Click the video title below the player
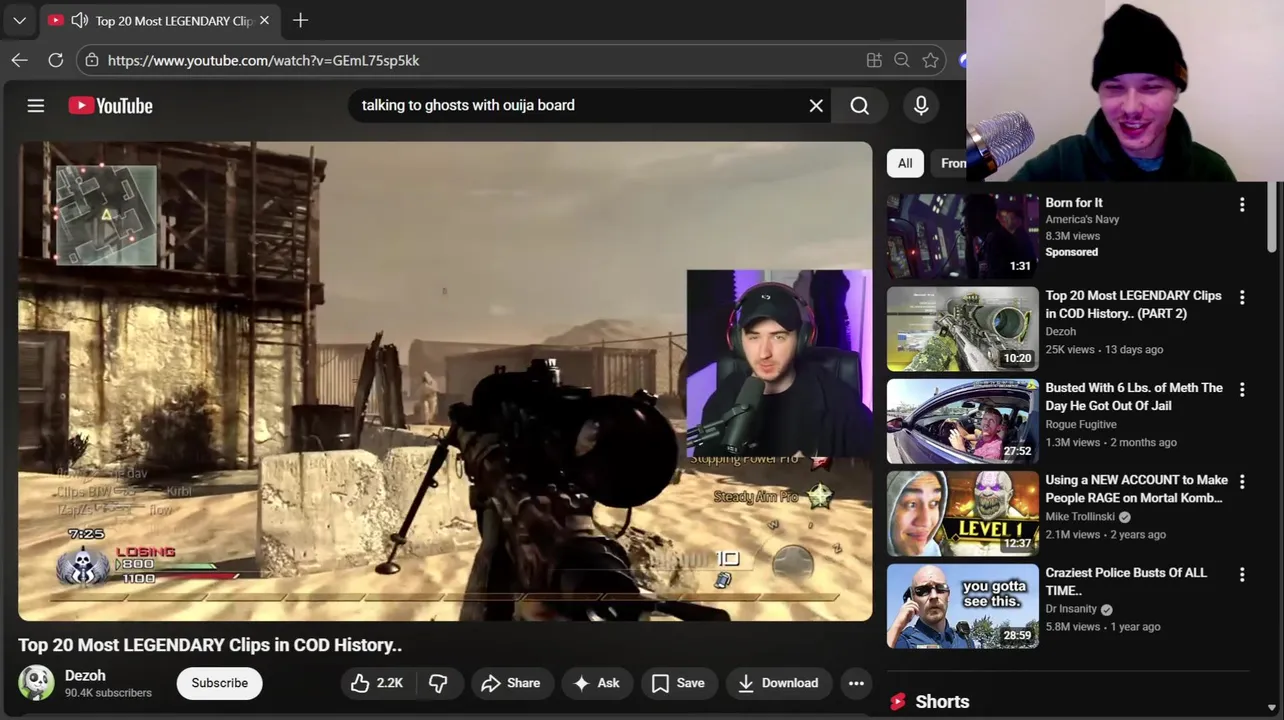The height and width of the screenshot is (720, 1284). [x=210, y=645]
